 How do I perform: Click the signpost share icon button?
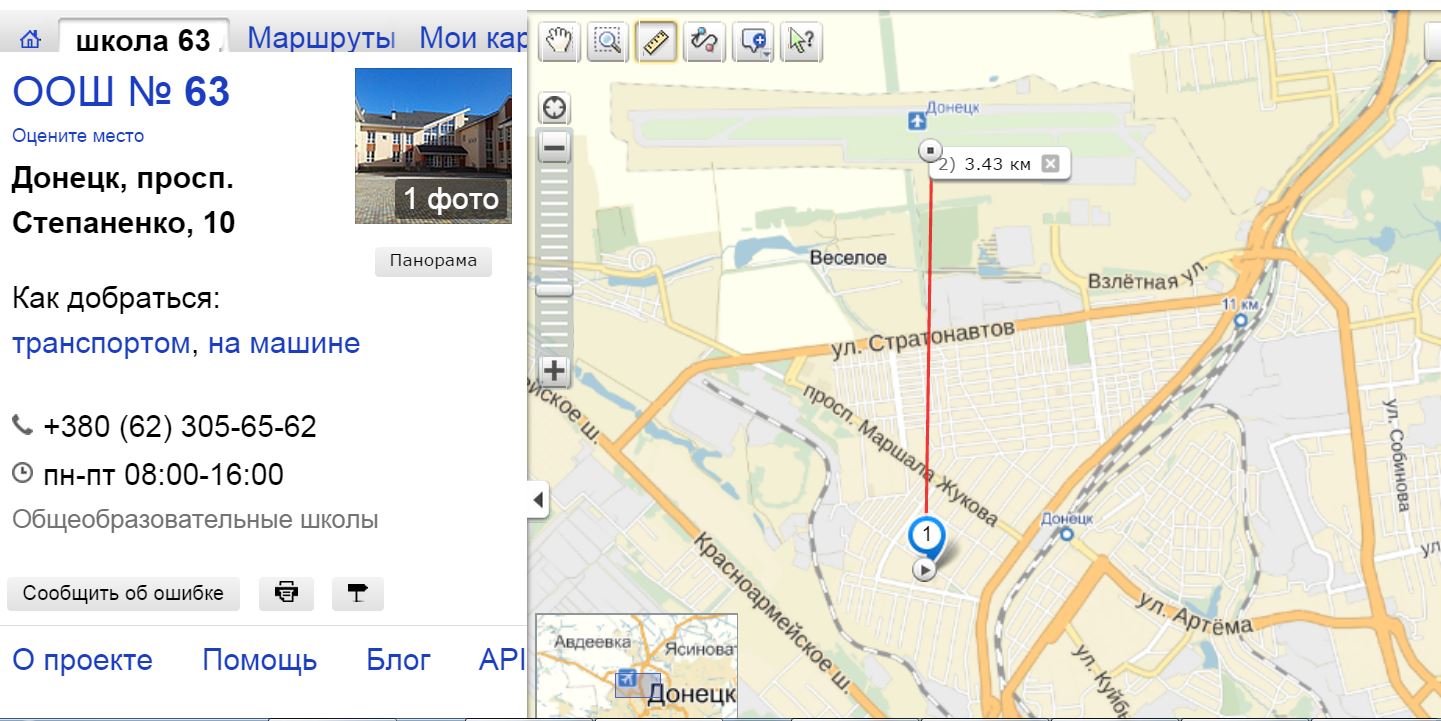pos(357,593)
